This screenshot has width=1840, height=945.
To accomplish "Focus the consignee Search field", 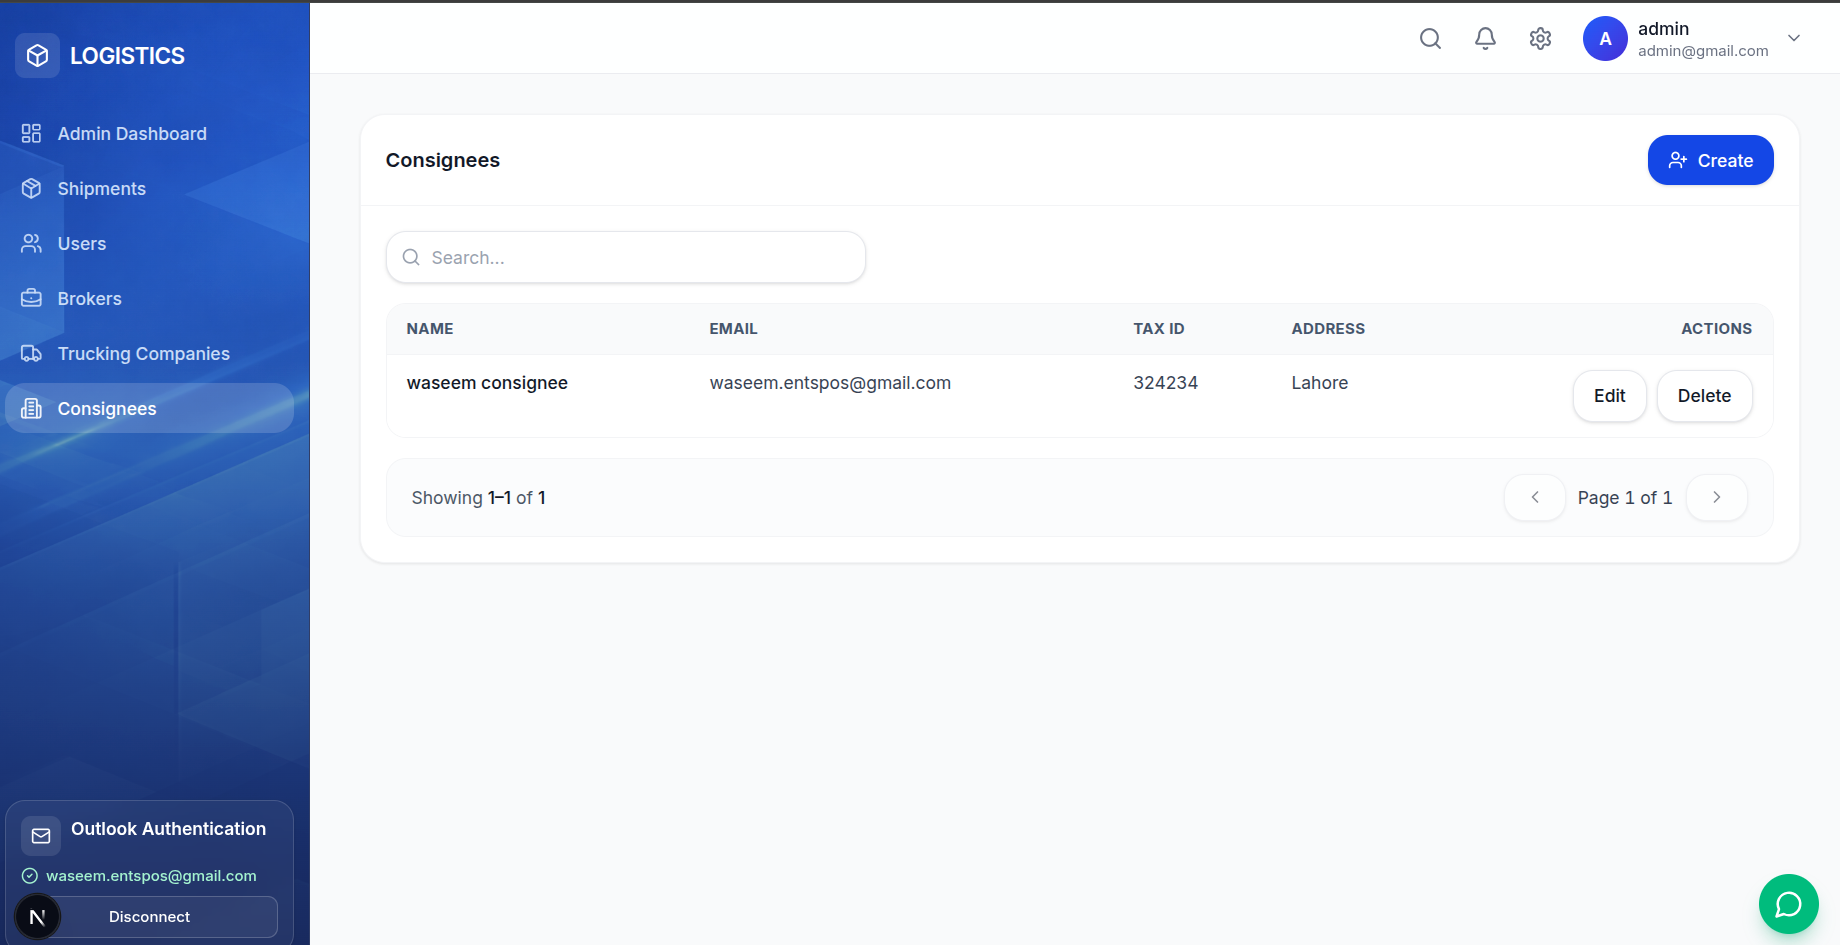I will click(626, 257).
